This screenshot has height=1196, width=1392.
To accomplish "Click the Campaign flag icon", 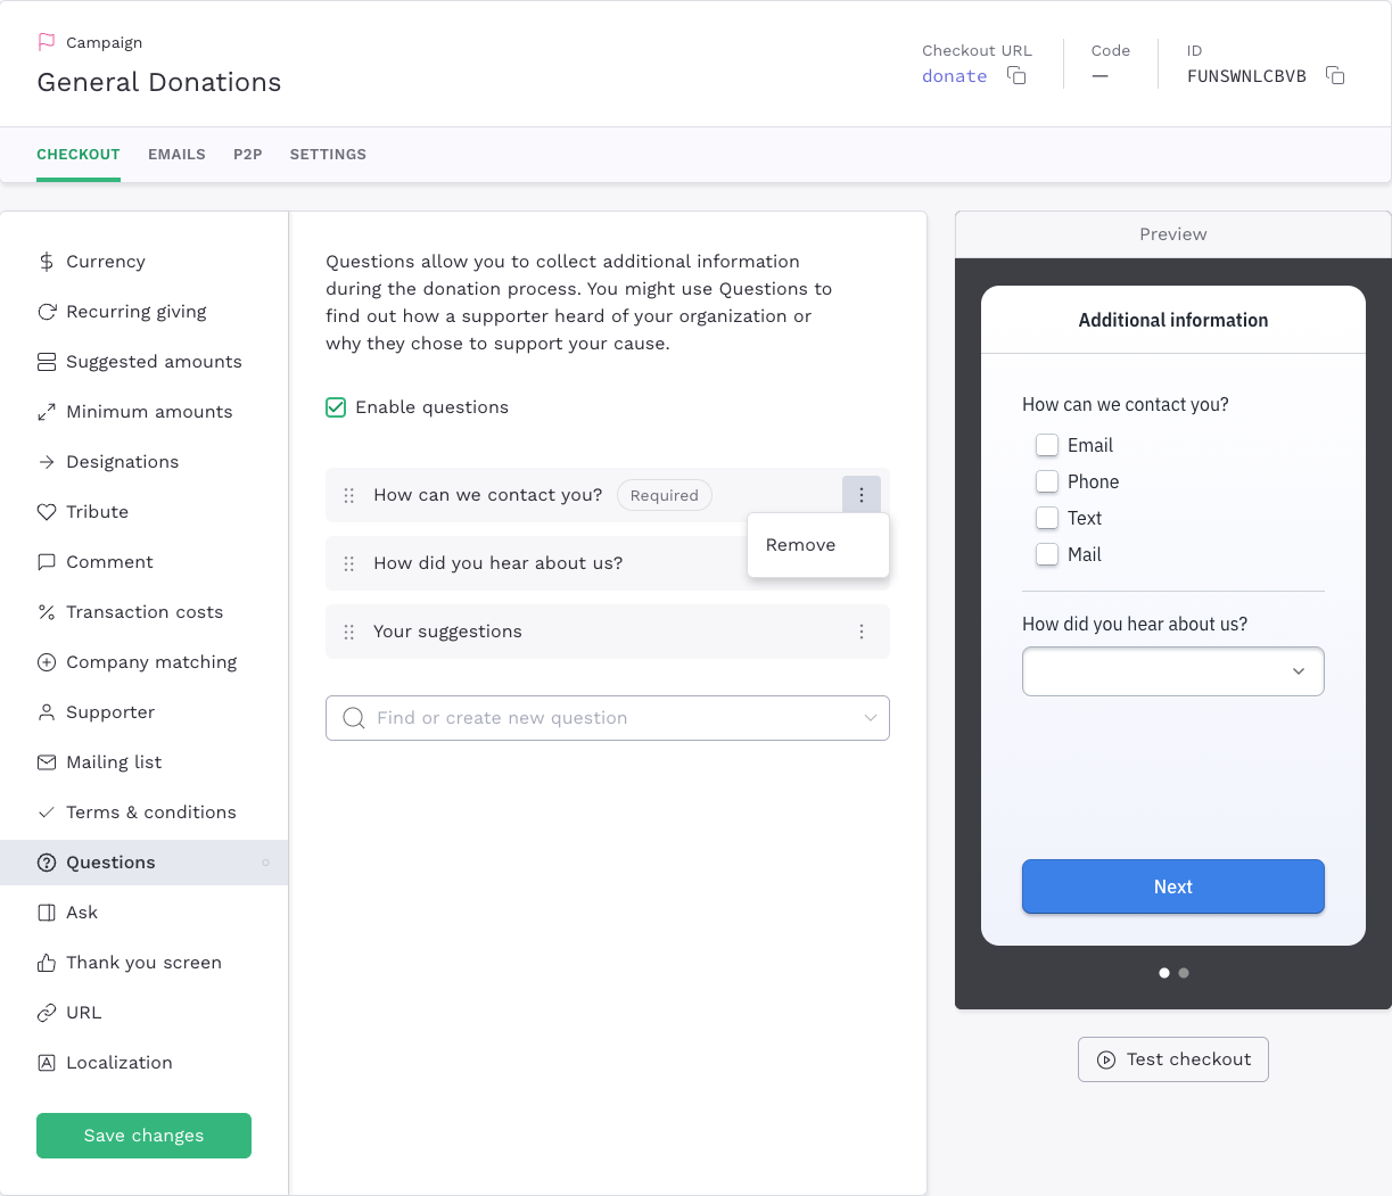I will click(x=46, y=42).
